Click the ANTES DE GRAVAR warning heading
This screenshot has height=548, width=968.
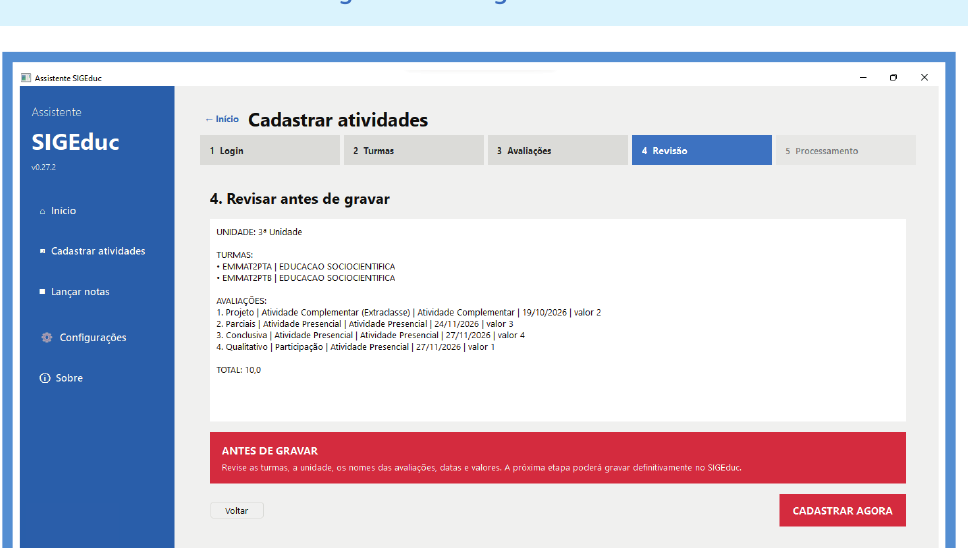click(x=270, y=451)
